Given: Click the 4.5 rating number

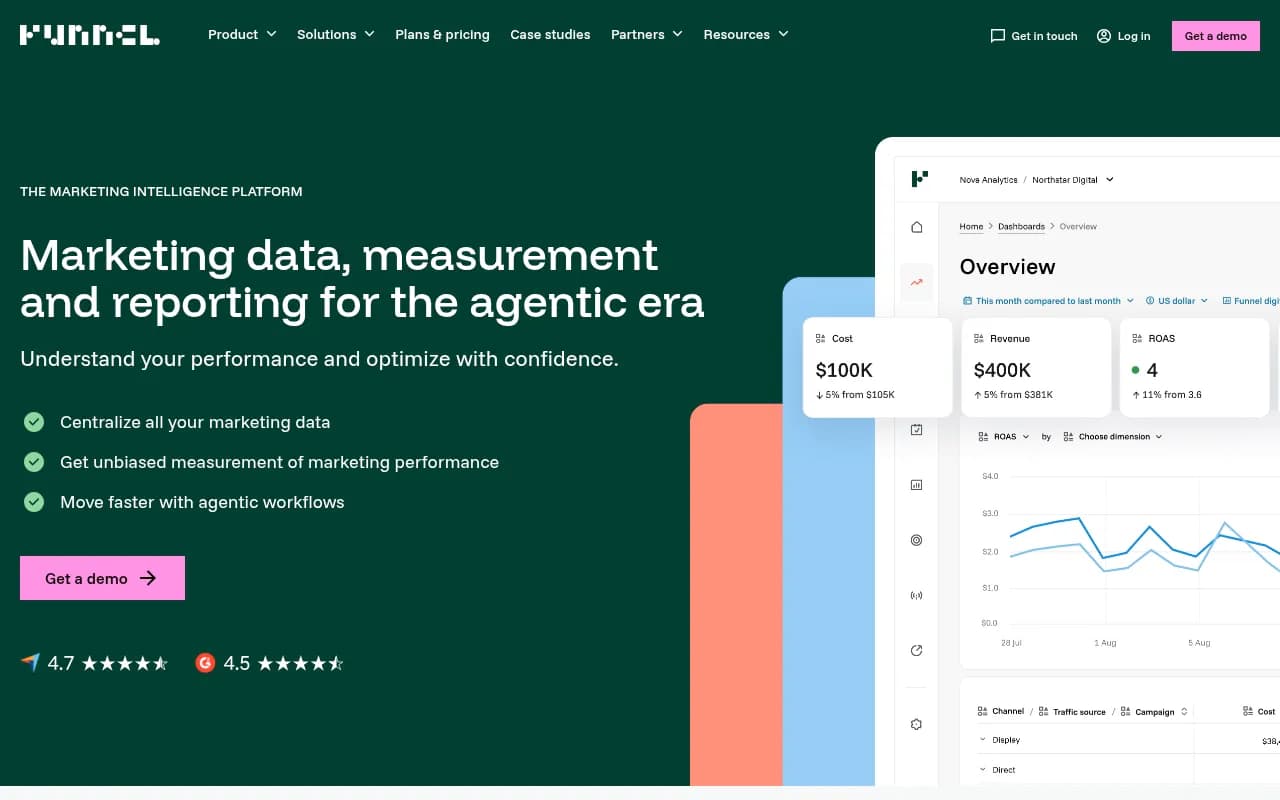Looking at the screenshot, I should (x=237, y=663).
